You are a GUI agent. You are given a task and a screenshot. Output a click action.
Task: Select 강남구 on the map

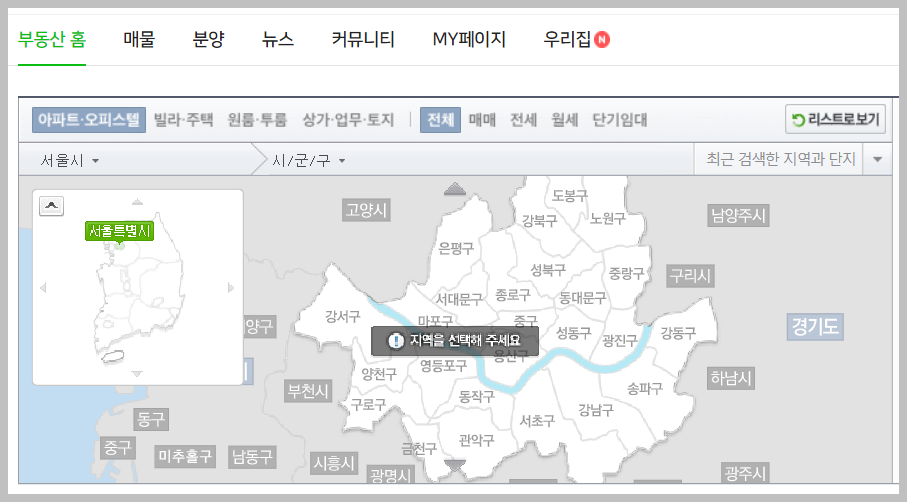(596, 410)
